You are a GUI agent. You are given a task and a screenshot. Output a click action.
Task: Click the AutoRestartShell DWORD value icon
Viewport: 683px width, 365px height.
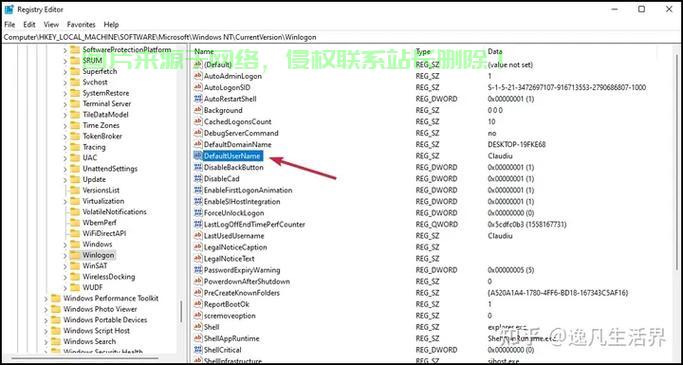[198, 99]
